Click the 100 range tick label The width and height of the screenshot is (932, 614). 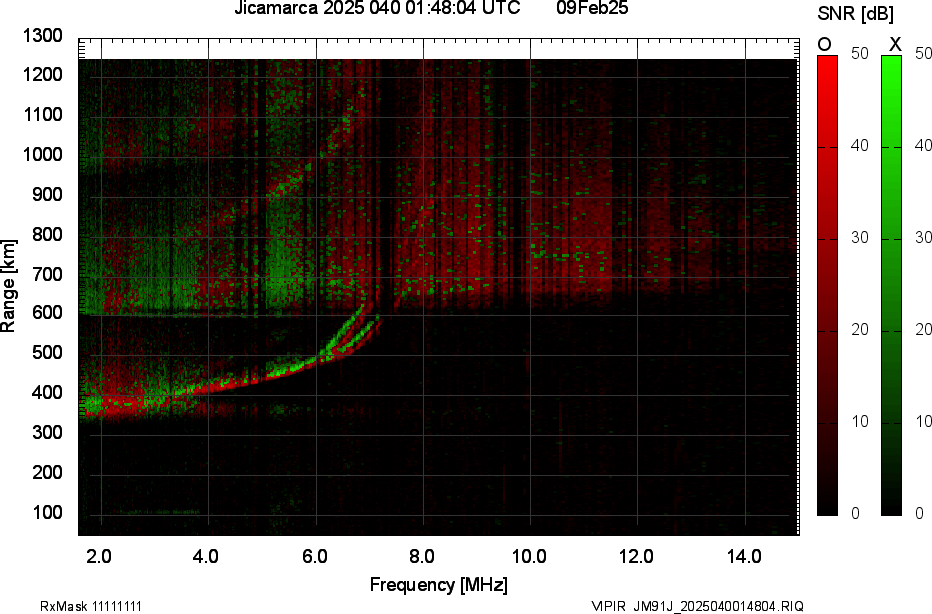tap(48, 512)
